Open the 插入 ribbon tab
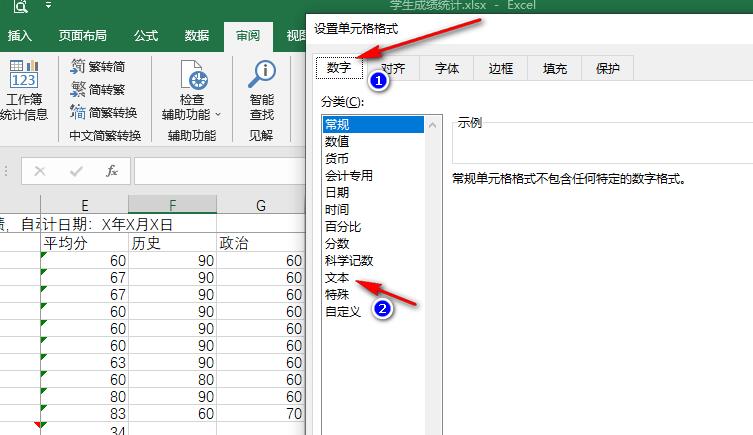The width and height of the screenshot is (753, 435). 19,36
